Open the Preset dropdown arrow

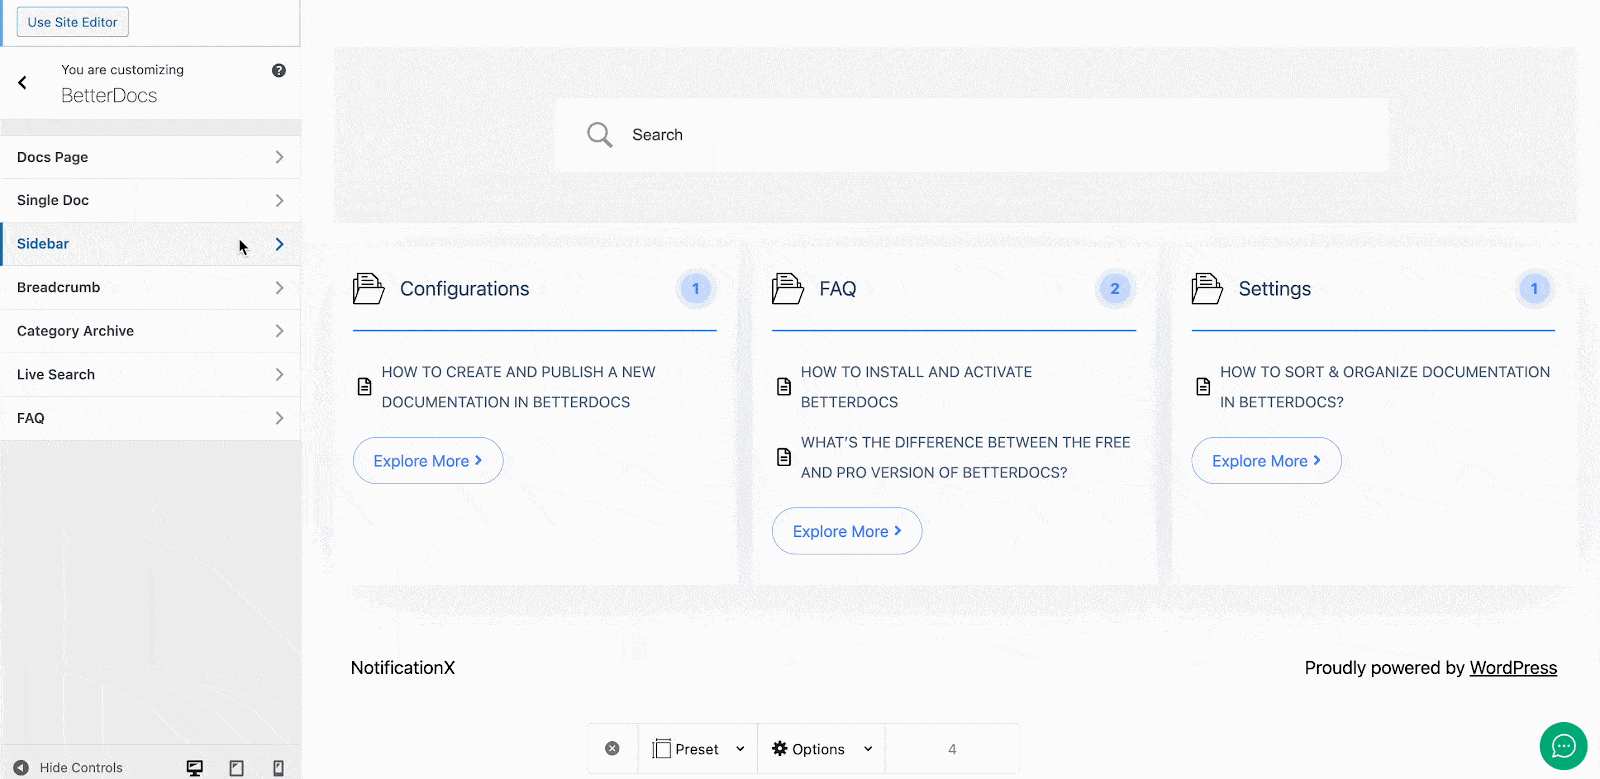click(x=740, y=749)
